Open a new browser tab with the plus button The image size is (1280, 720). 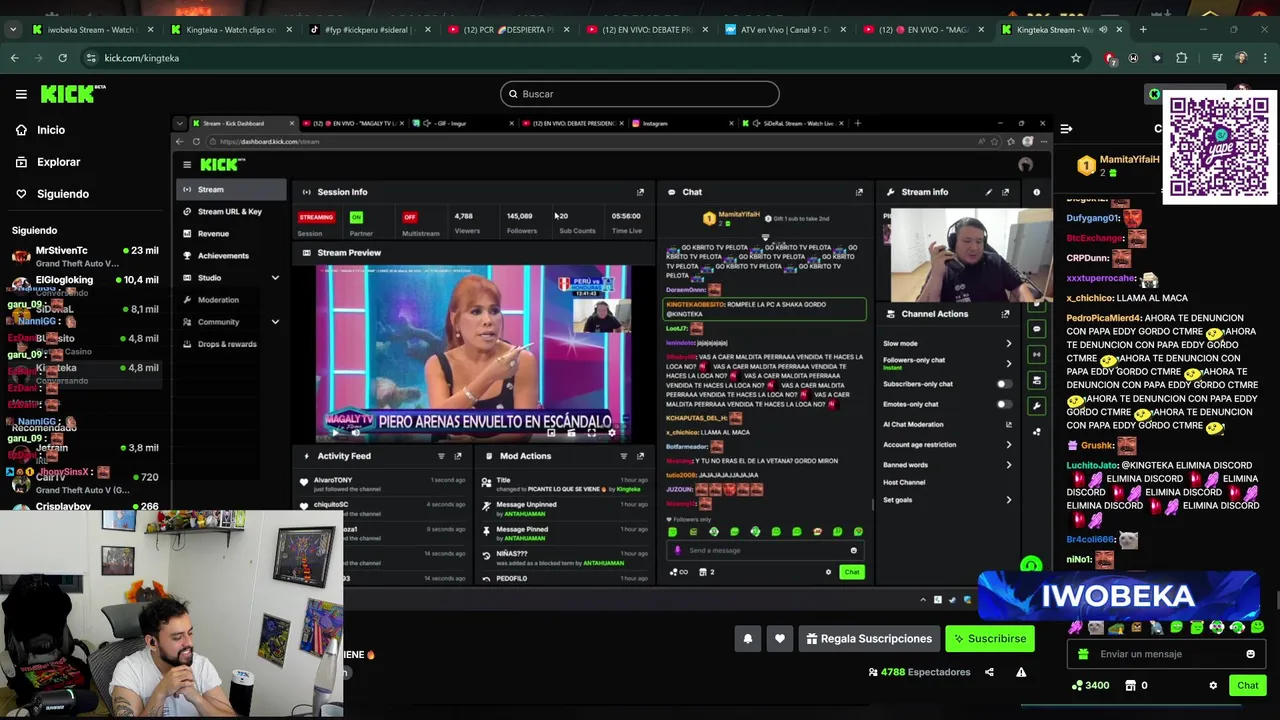pyautogui.click(x=1143, y=29)
